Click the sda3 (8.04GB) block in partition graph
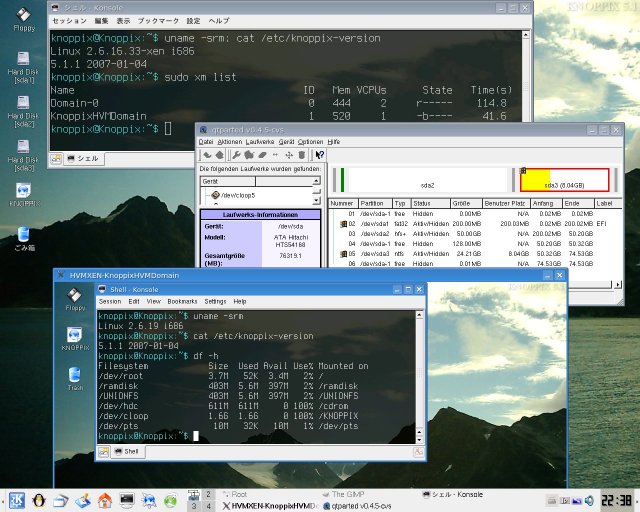 (x=565, y=180)
